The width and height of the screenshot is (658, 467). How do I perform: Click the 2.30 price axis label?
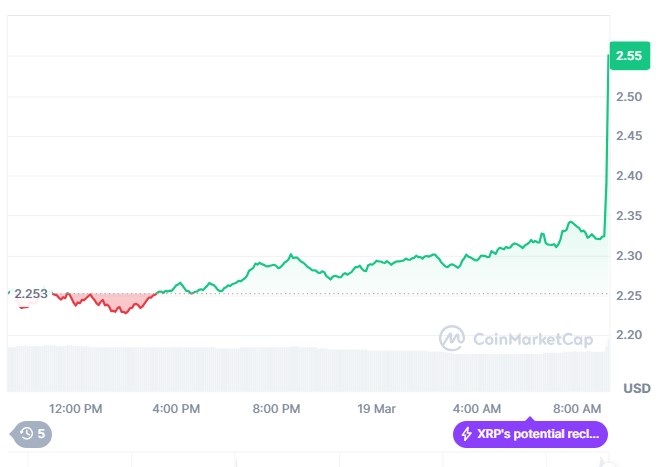(629, 255)
